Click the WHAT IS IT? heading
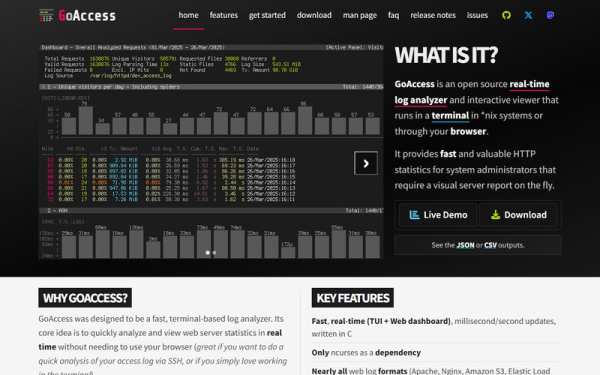Screen dimensions: 600x375 pyautogui.click(x=446, y=55)
